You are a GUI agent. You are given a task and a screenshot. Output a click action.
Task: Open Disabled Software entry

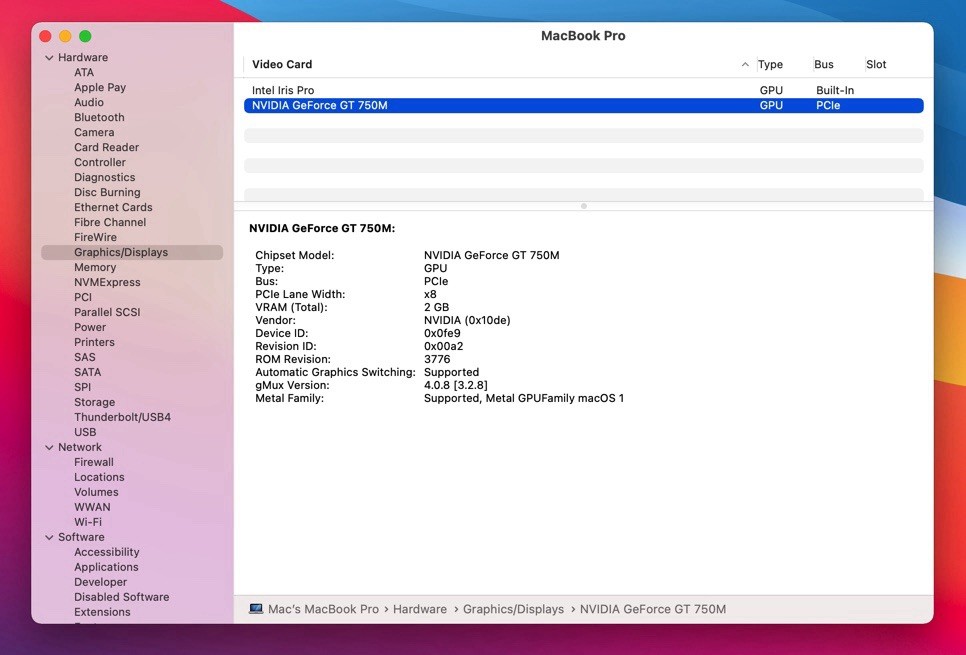[x=121, y=597]
